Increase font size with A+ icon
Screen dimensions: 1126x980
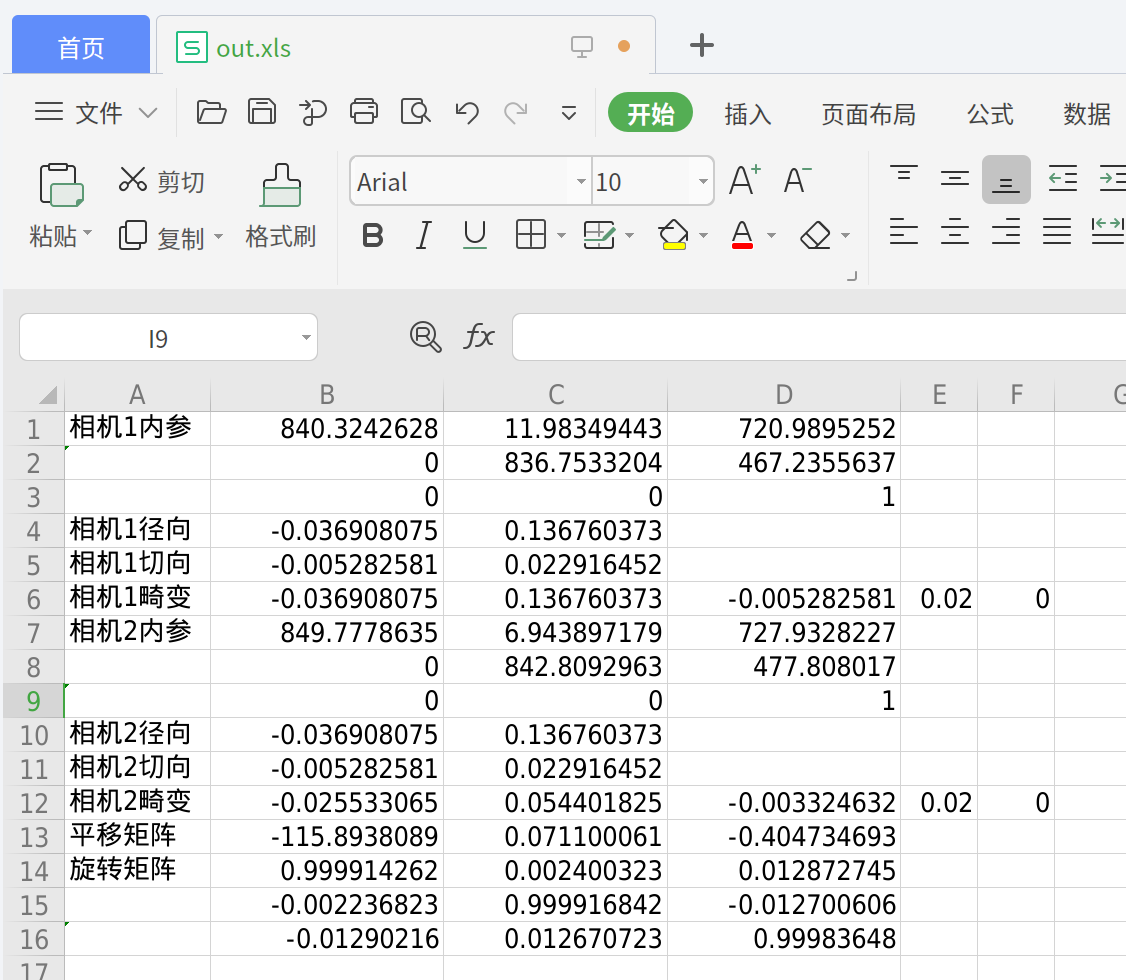(741, 180)
